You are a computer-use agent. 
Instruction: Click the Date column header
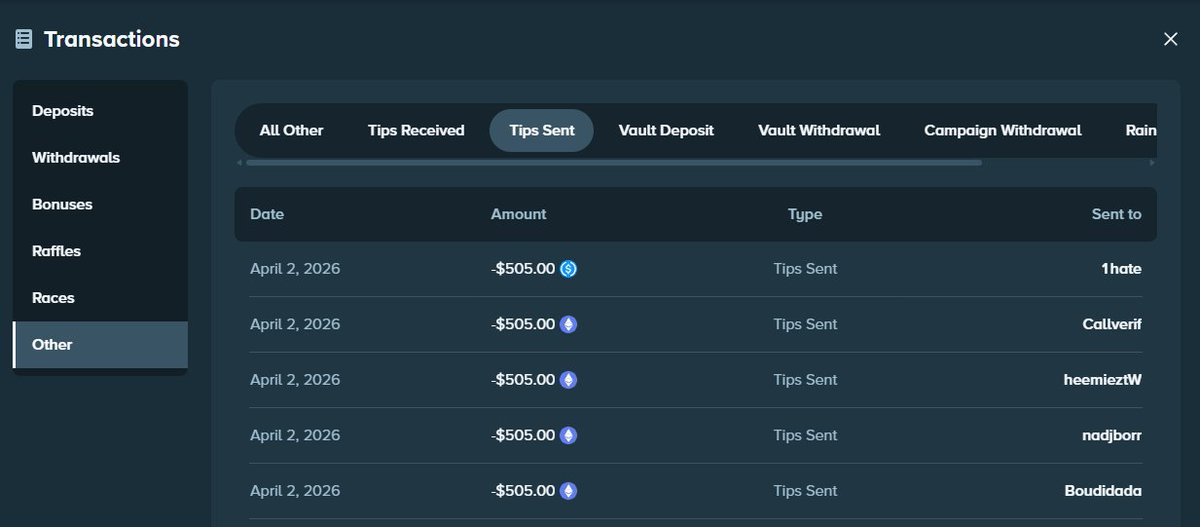point(267,214)
